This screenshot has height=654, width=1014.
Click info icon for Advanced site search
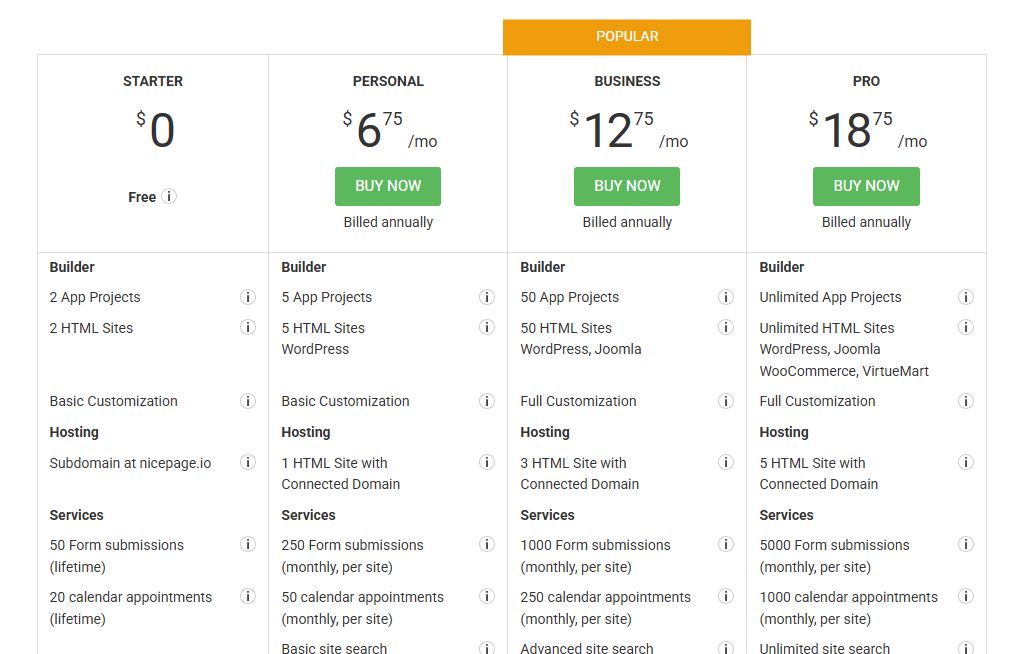coord(726,648)
